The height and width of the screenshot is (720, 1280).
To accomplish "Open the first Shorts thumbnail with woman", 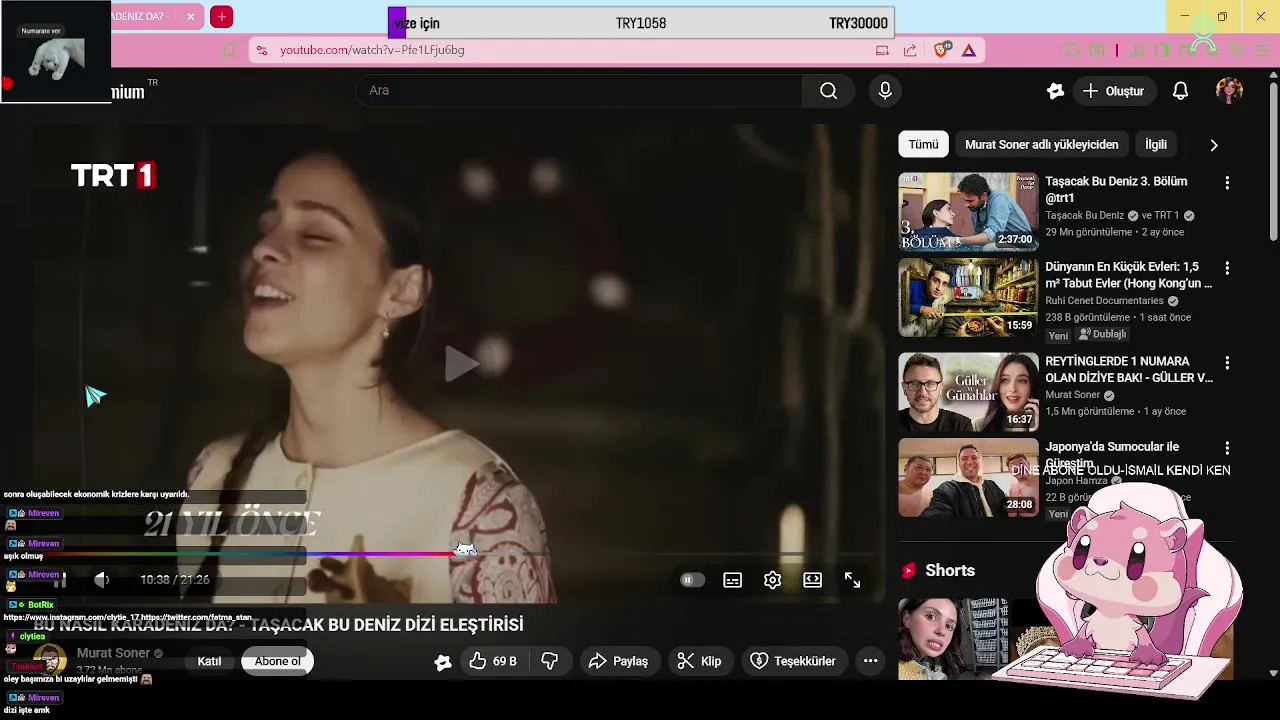I will (952, 639).
